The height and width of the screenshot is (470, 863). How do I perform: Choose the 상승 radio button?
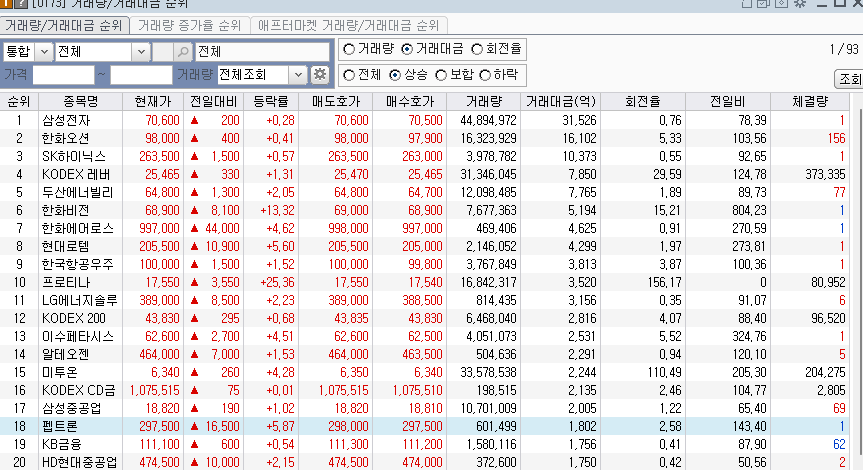[395, 75]
